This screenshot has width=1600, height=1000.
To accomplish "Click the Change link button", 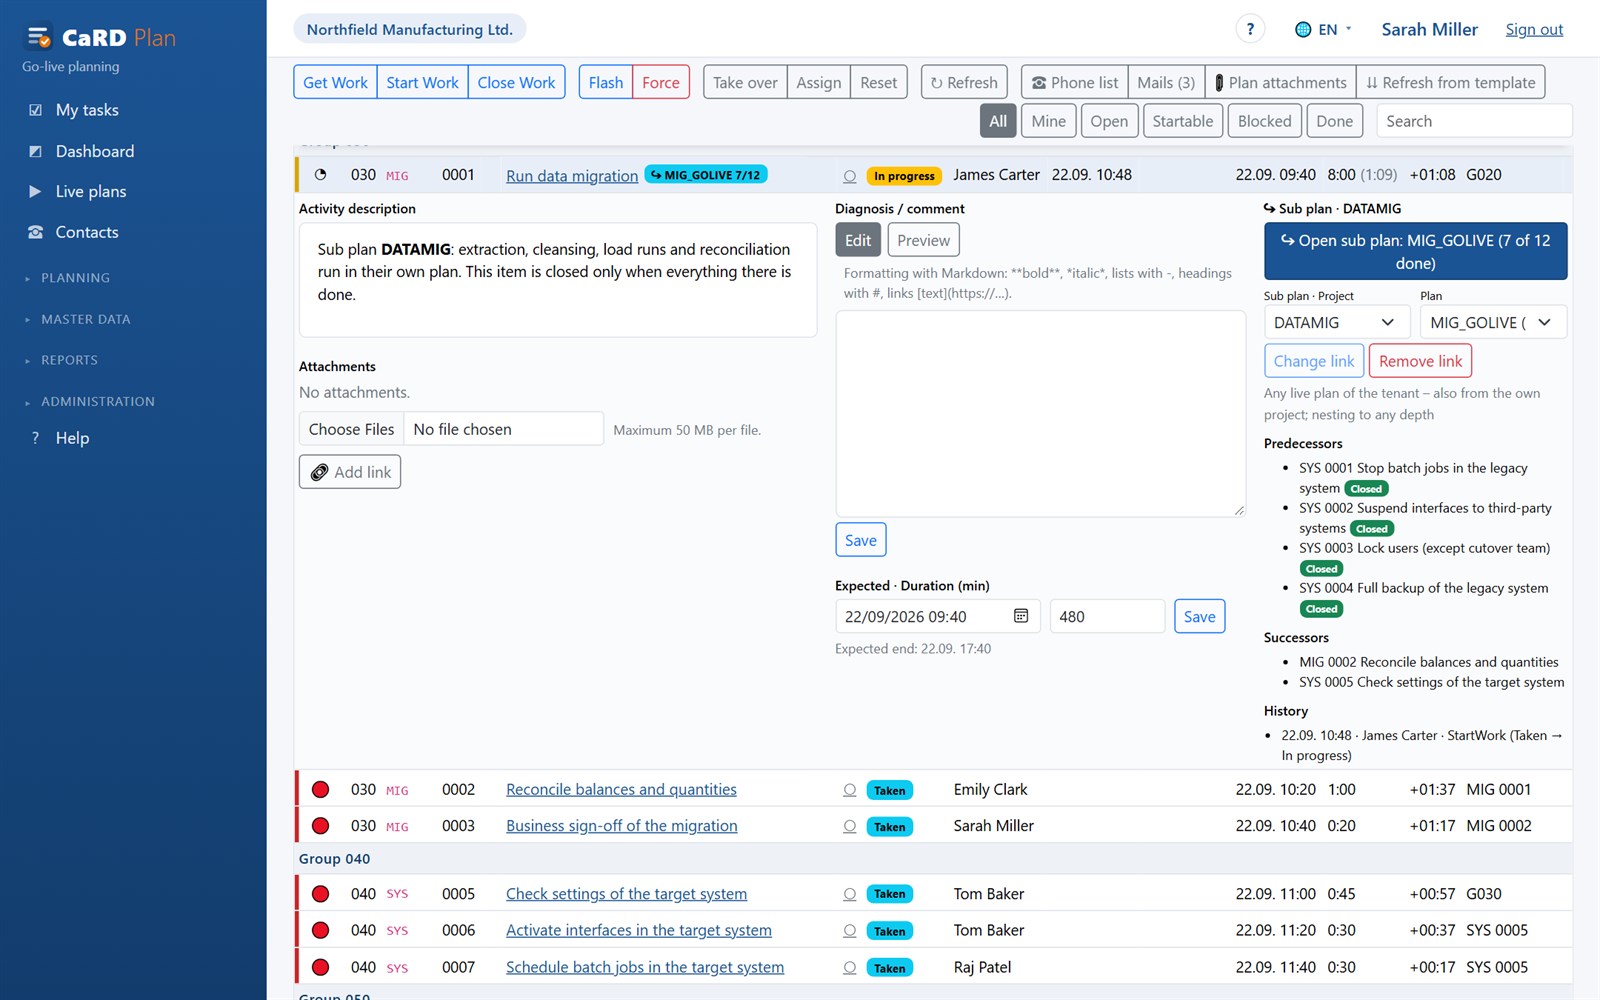I will pyautogui.click(x=1314, y=361).
